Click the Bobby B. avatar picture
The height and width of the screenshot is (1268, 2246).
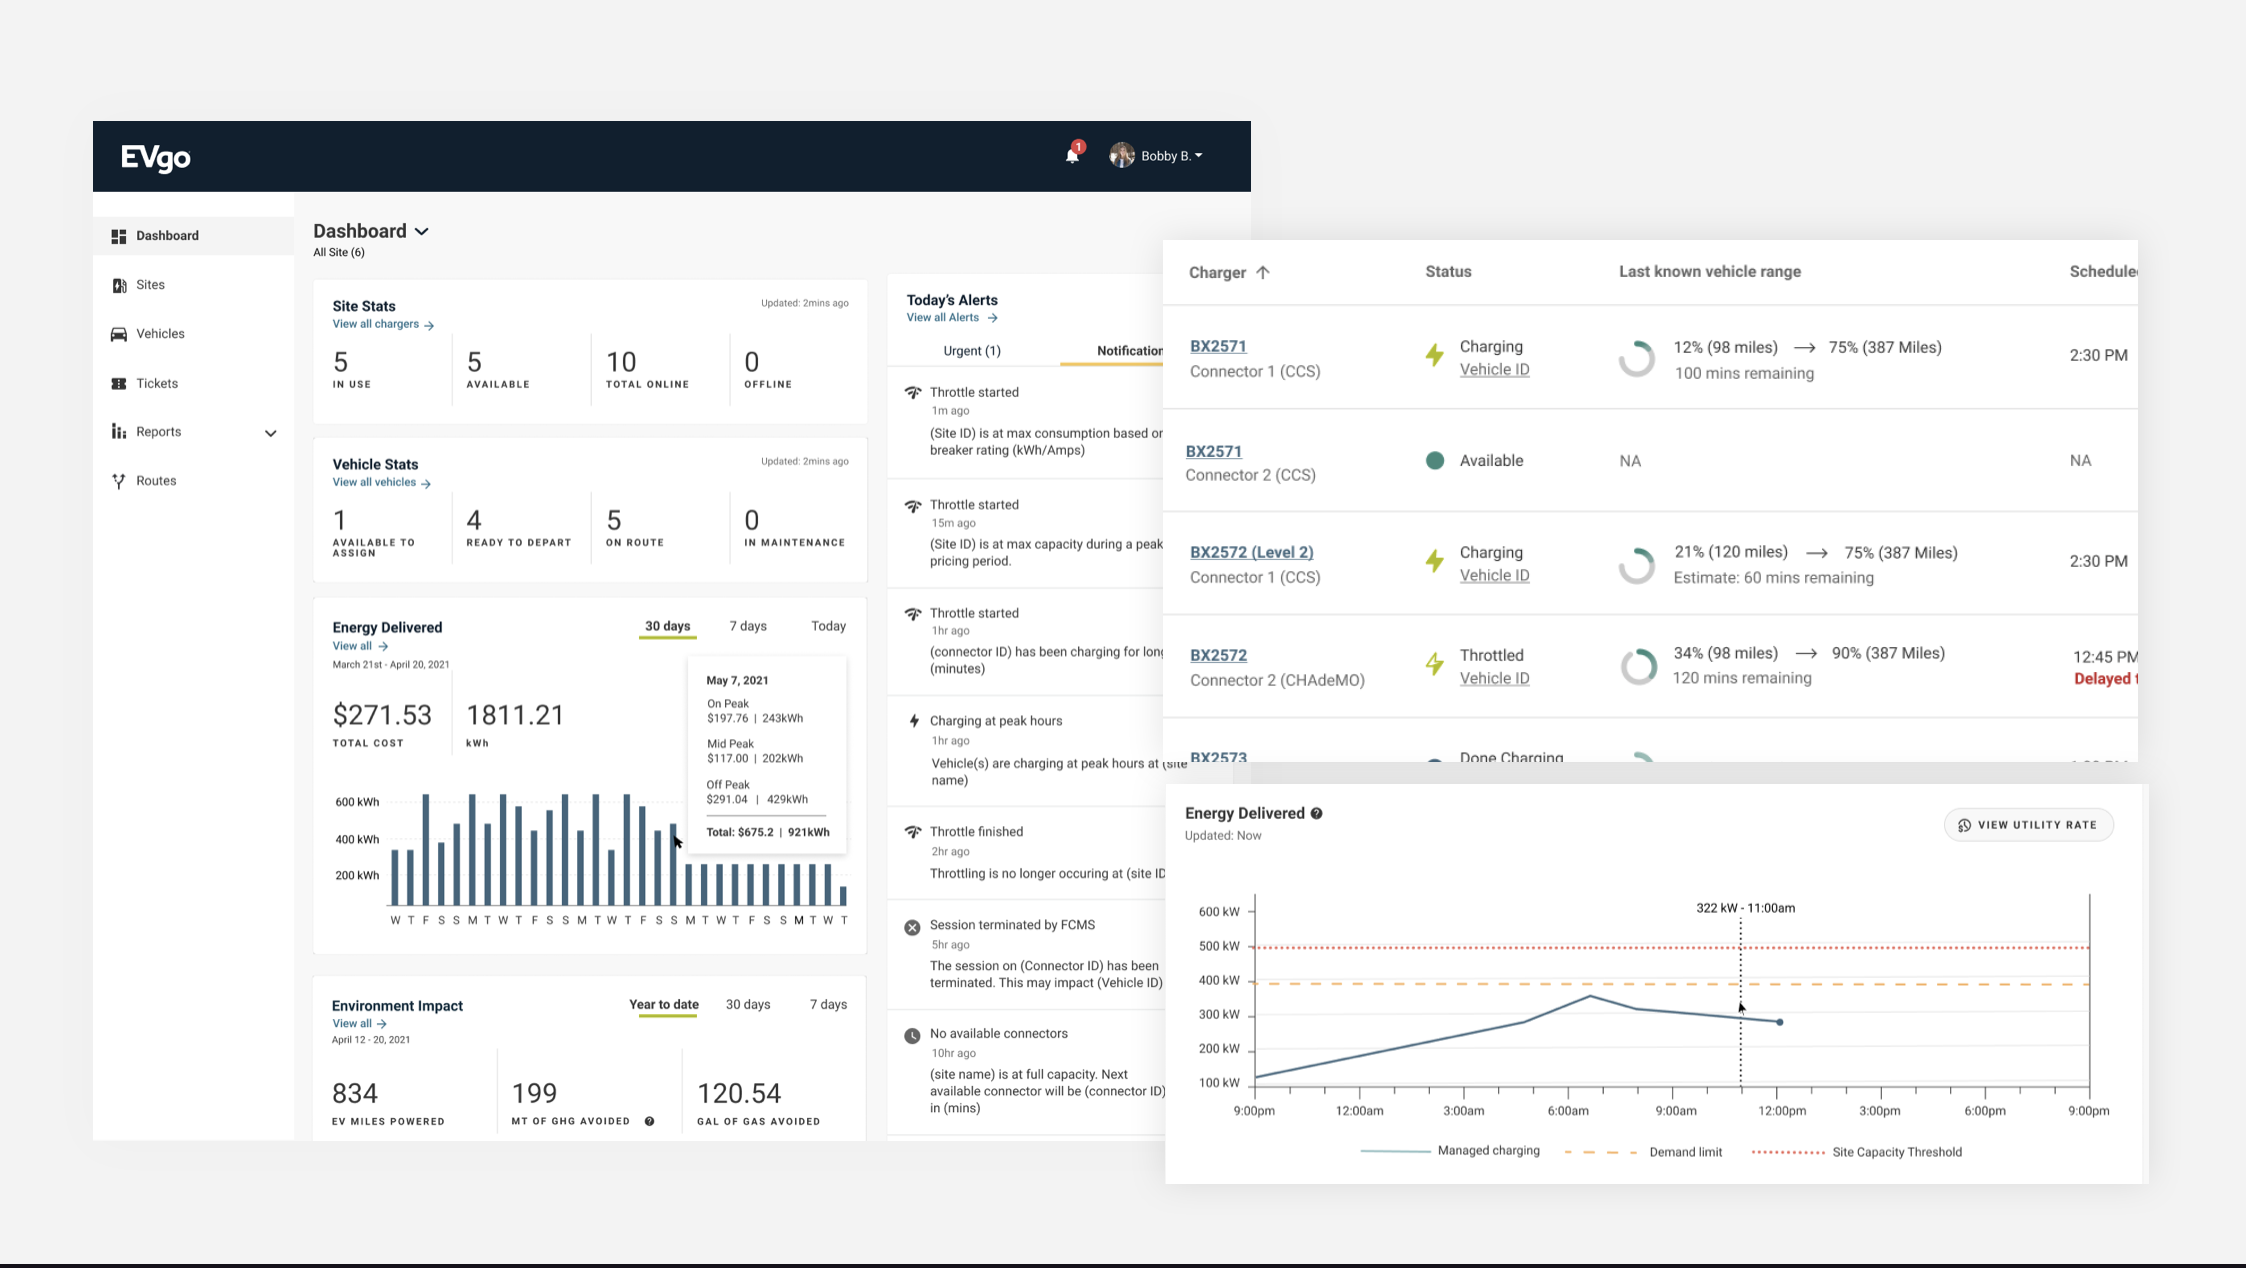1122,155
